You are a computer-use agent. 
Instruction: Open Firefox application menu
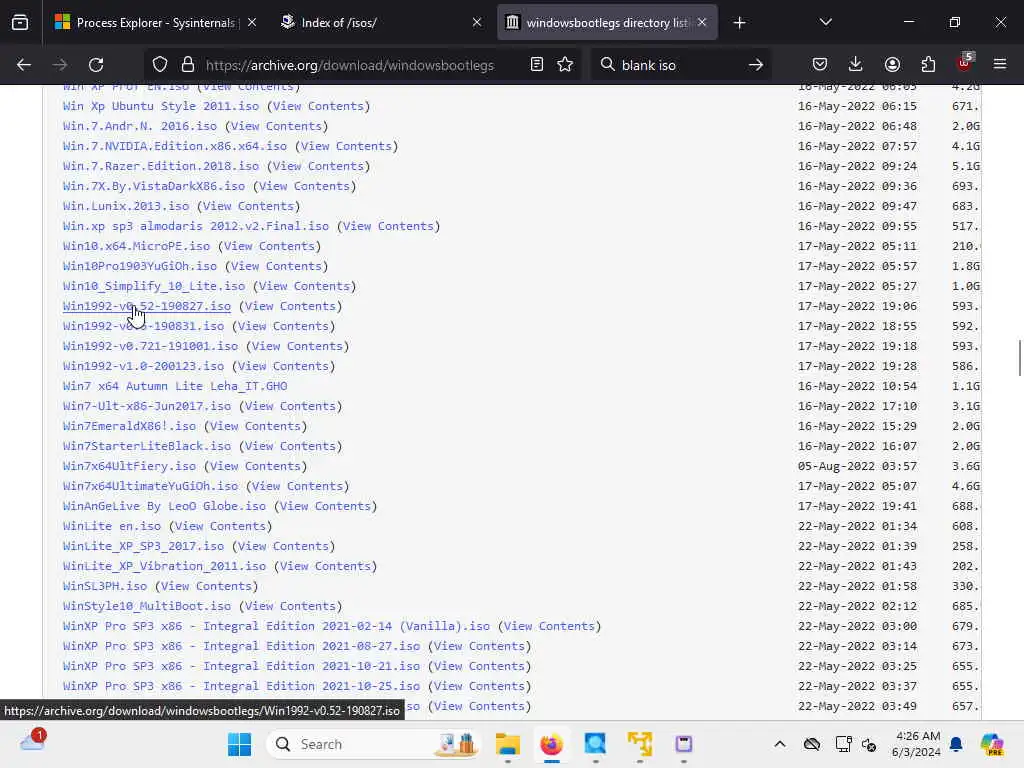[1000, 65]
